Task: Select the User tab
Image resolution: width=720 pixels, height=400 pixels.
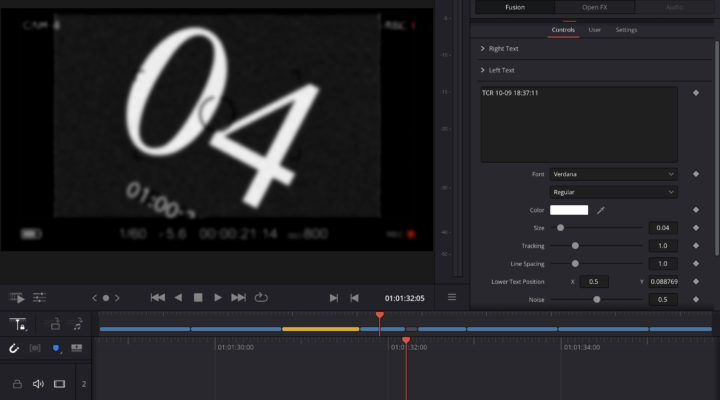Action: point(595,30)
